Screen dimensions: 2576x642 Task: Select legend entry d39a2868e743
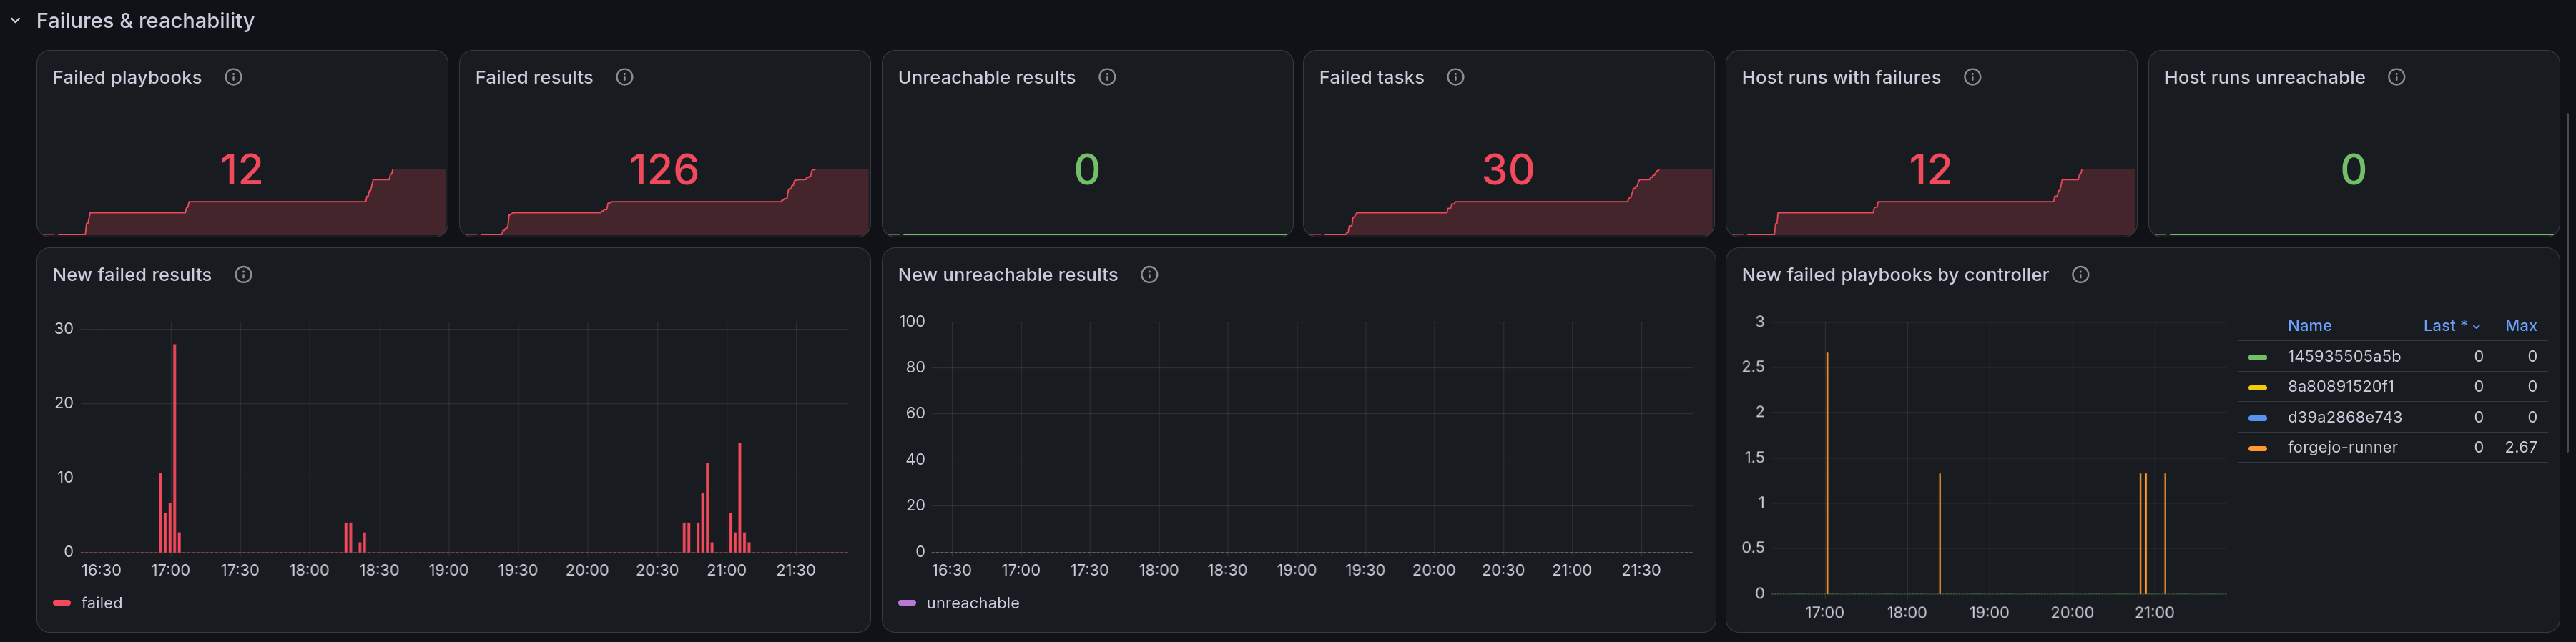pyautogui.click(x=2344, y=417)
